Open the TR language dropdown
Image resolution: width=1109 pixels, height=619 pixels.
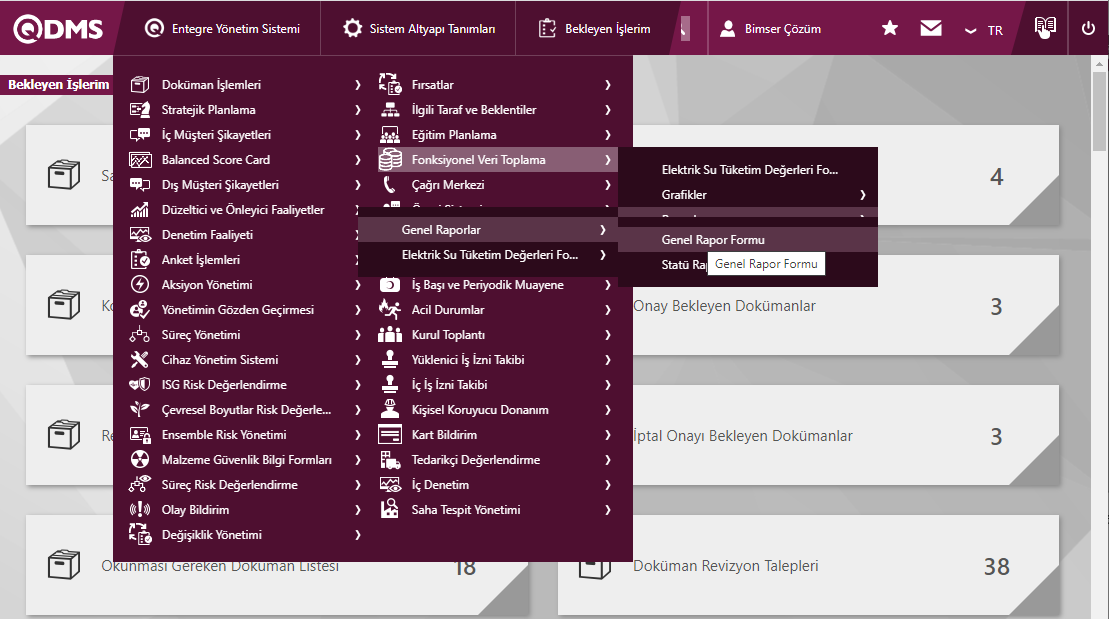(984, 30)
